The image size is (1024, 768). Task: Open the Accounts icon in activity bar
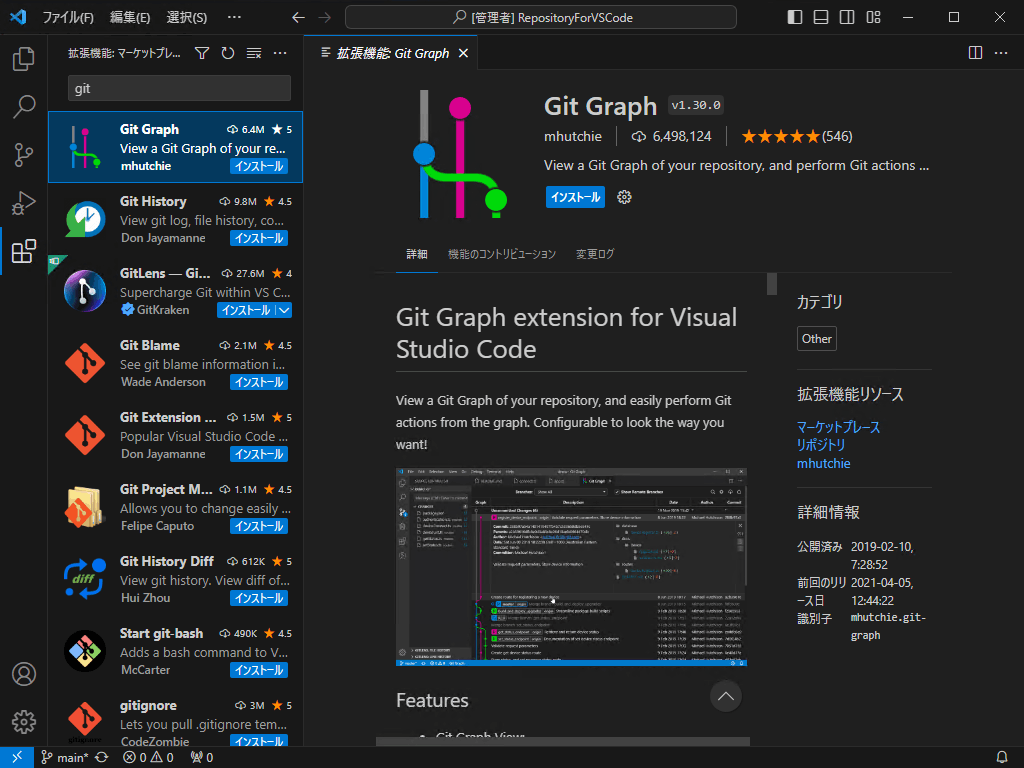click(x=24, y=674)
